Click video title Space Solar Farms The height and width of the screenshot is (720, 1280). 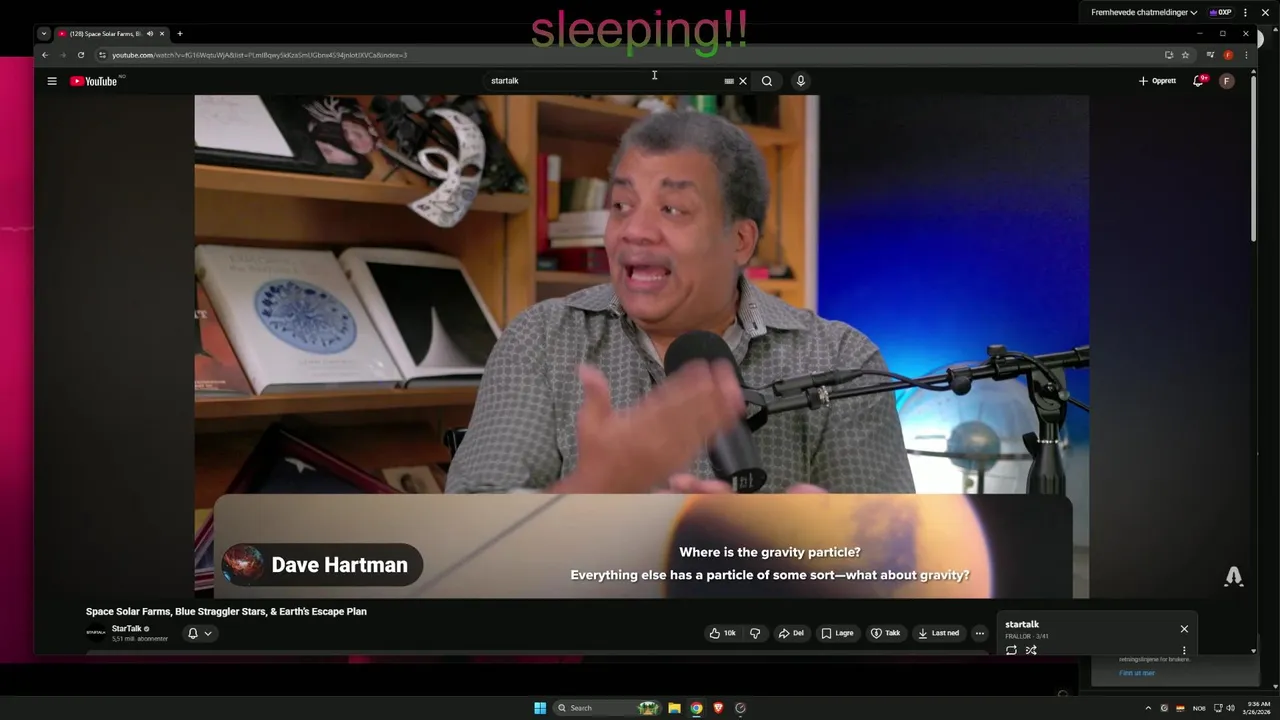point(226,611)
